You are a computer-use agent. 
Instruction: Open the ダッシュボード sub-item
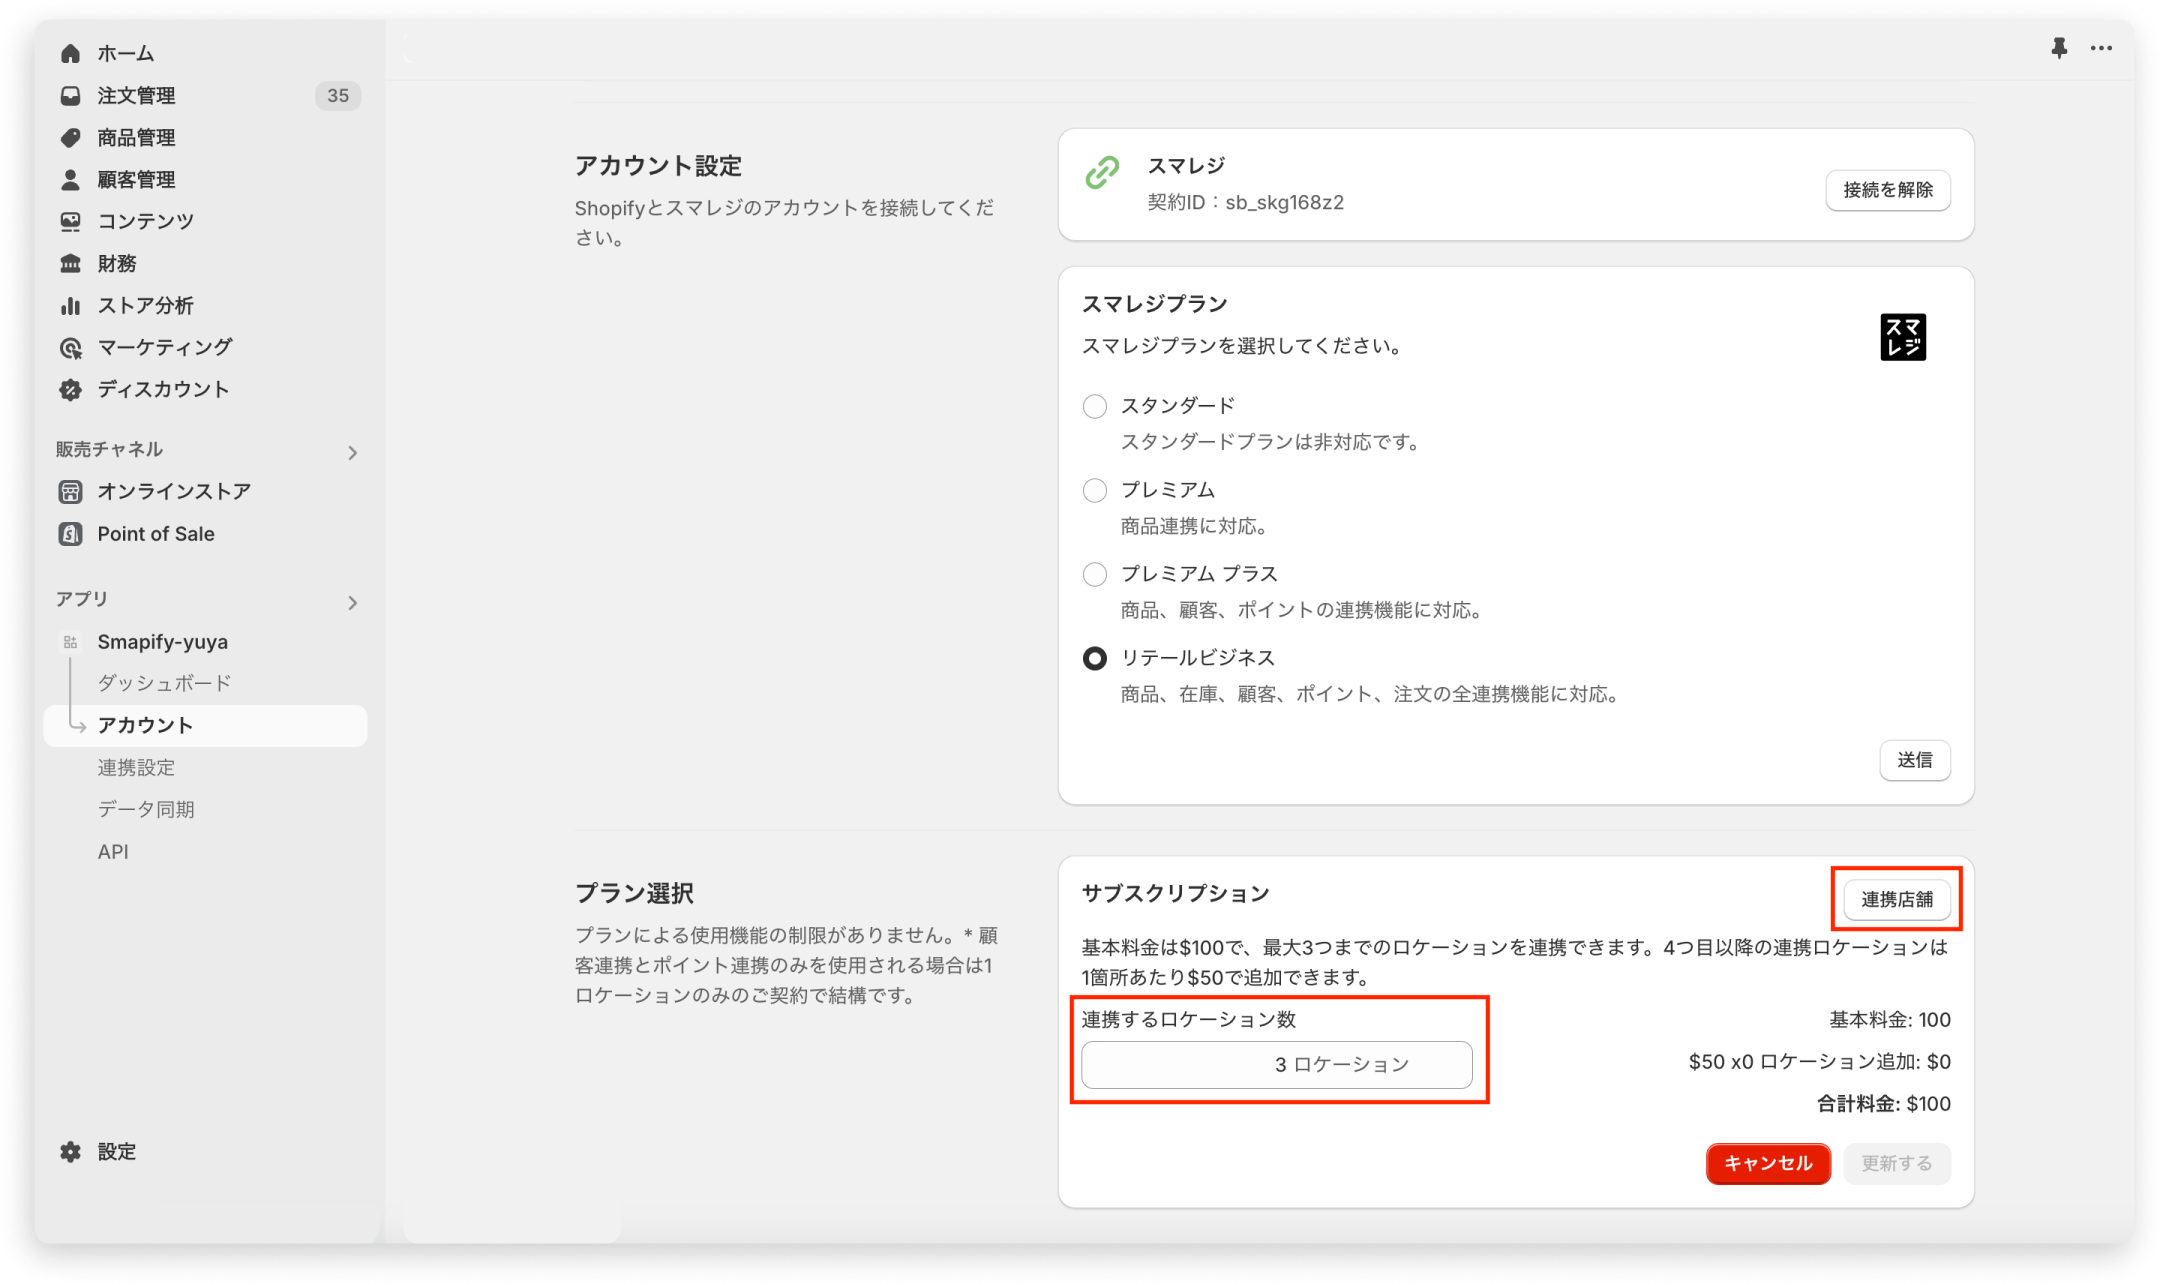tap(164, 683)
